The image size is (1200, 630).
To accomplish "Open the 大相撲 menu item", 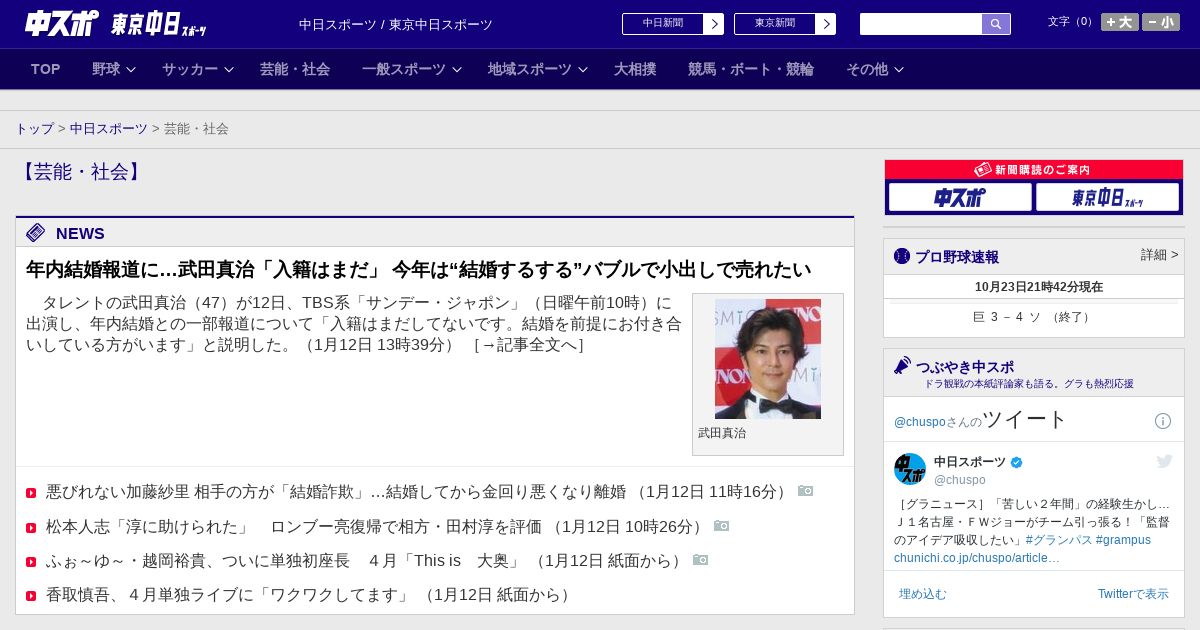I will (635, 69).
